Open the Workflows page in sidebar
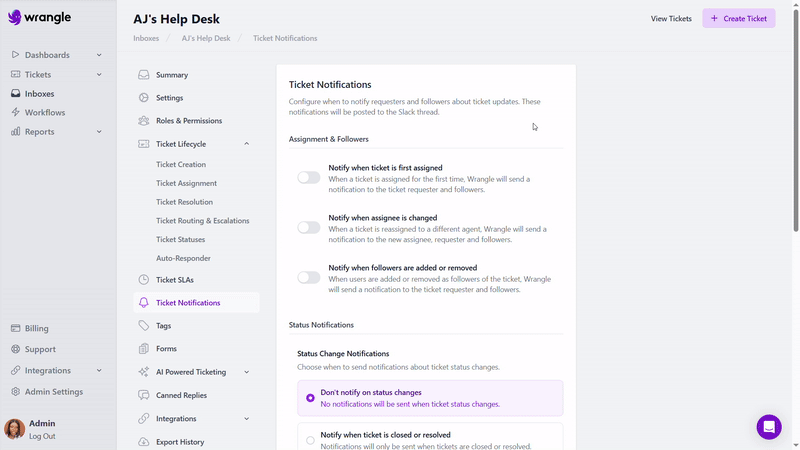Image resolution: width=800 pixels, height=450 pixels. coord(45,112)
